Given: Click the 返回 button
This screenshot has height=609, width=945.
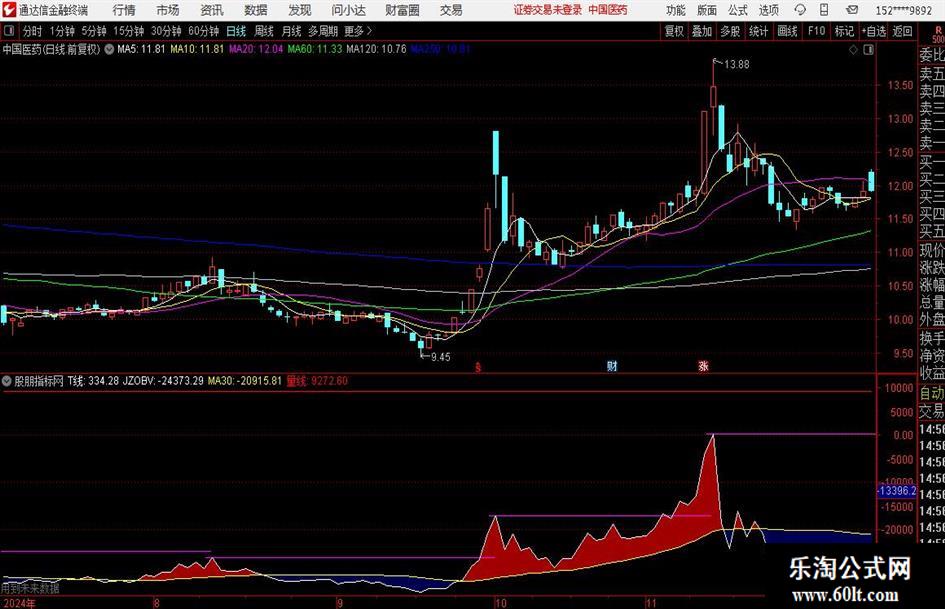Looking at the screenshot, I should 902,31.
